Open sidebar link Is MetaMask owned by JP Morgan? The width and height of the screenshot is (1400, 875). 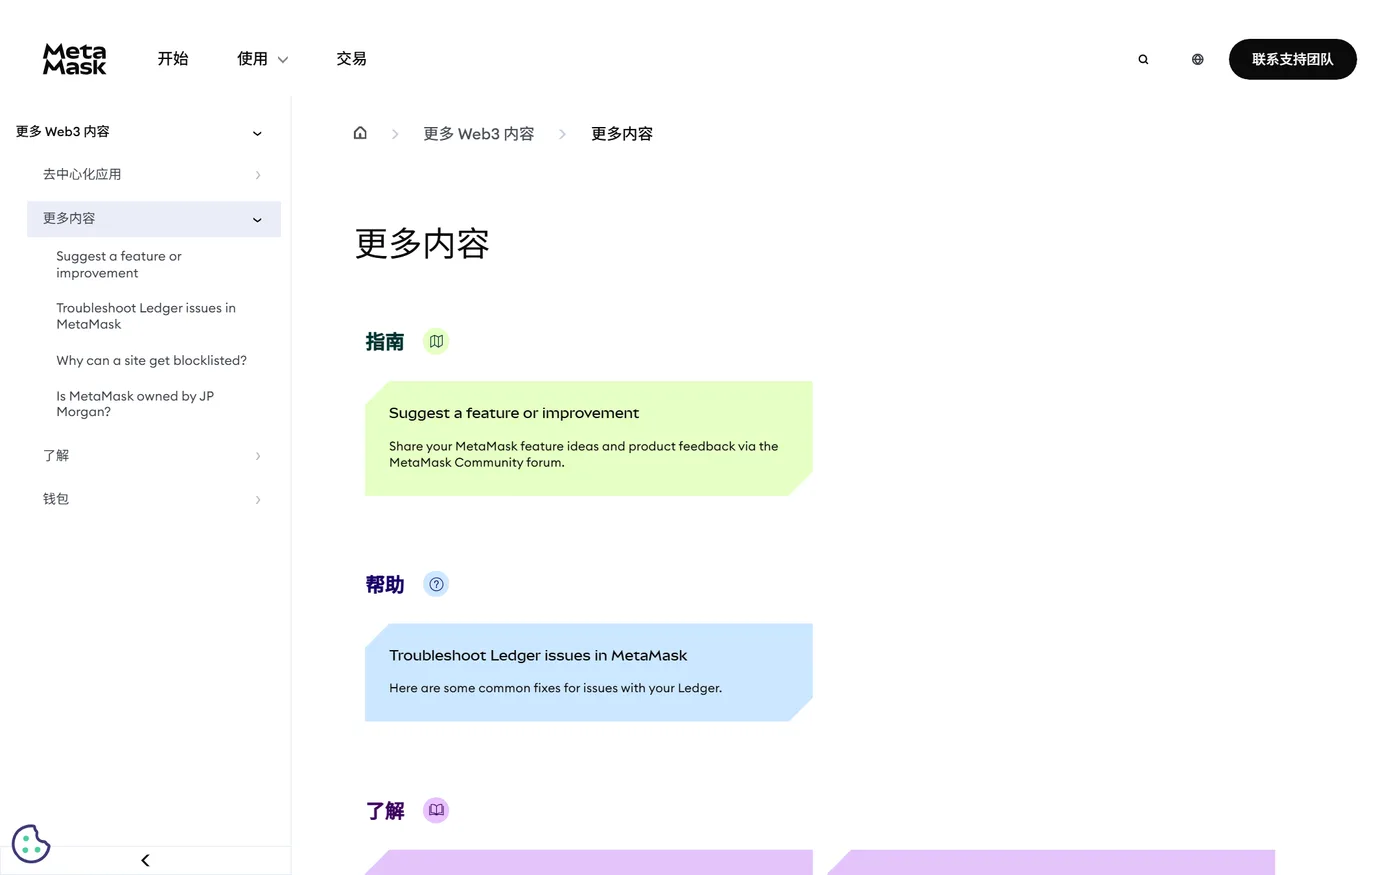click(x=135, y=403)
